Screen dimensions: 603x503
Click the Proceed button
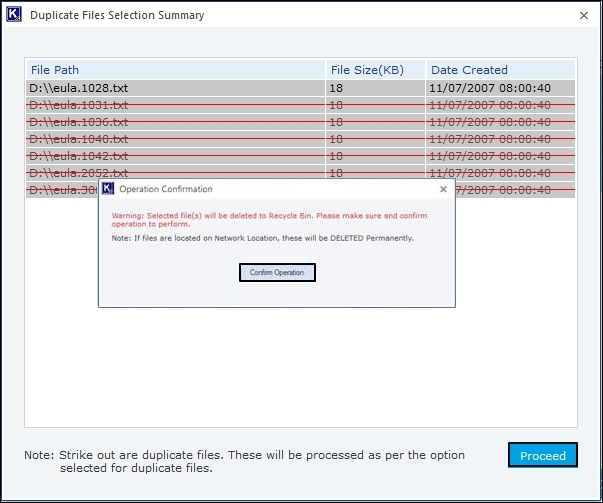pyautogui.click(x=543, y=455)
